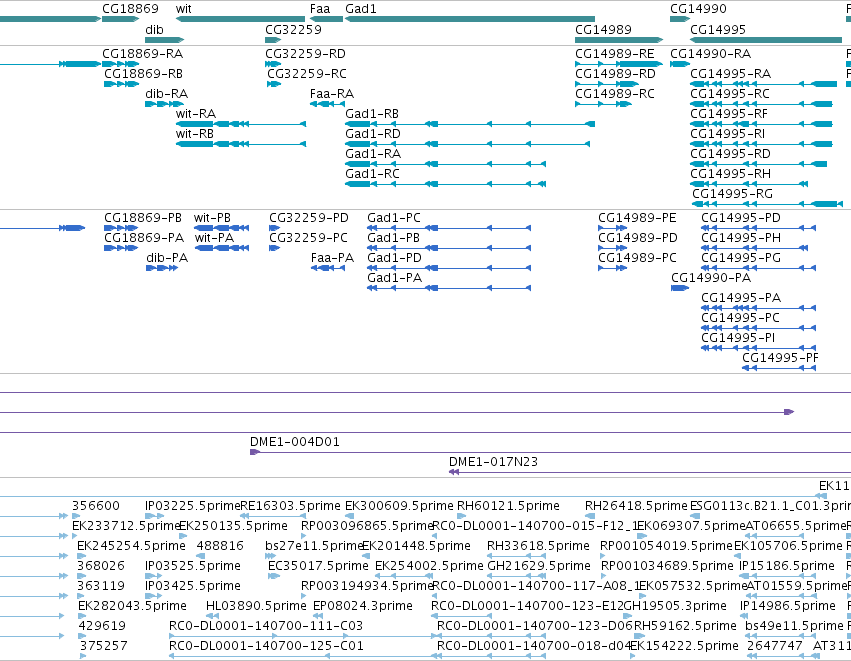Select transcript Faa-RA
Screen dimensions: 851x661
(332, 94)
